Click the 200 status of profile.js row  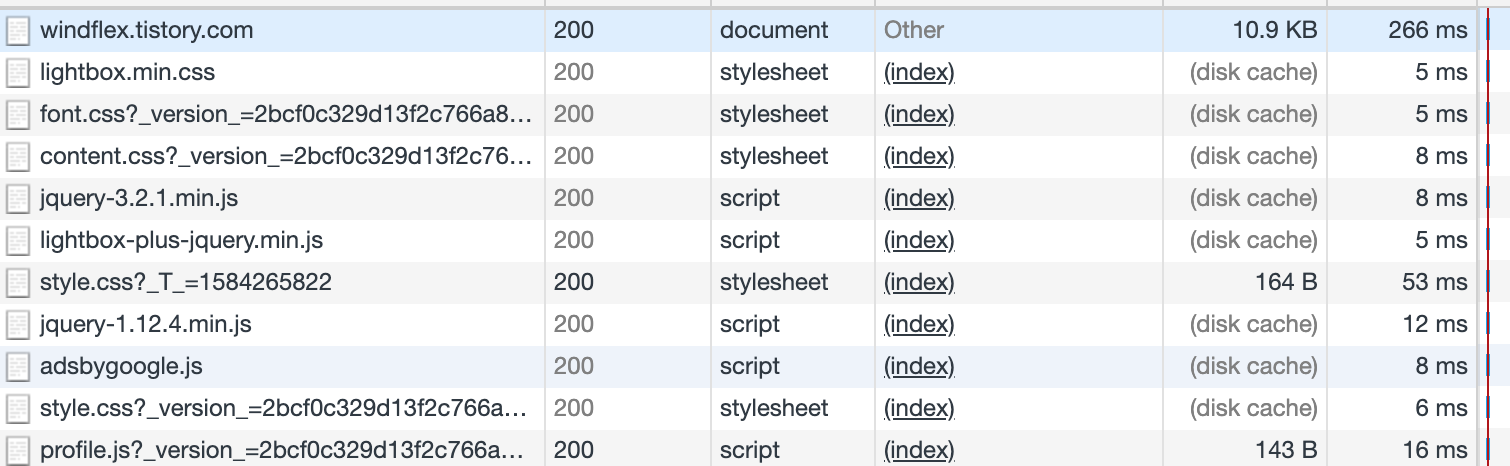[574, 451]
